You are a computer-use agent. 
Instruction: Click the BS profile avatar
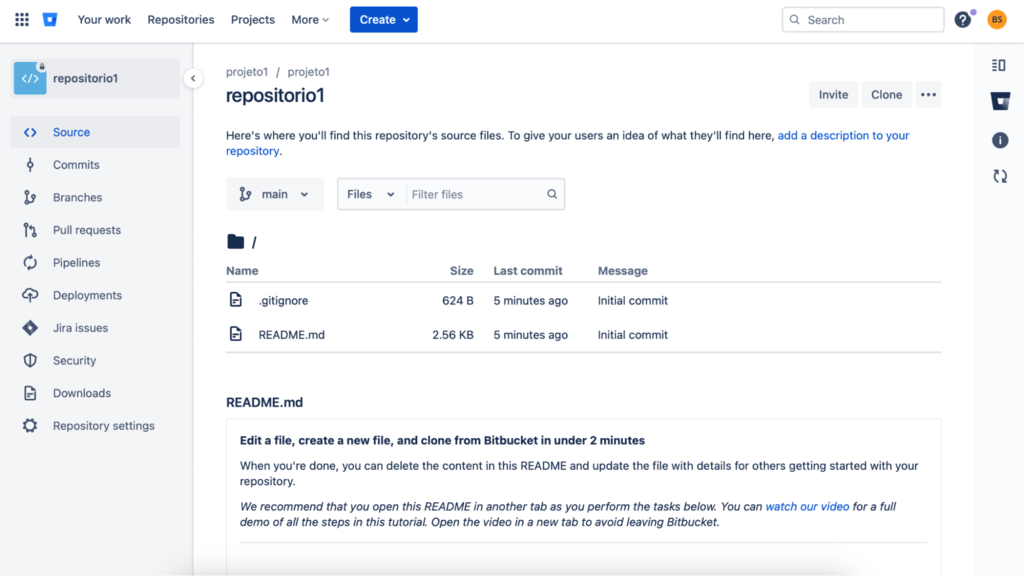[996, 18]
